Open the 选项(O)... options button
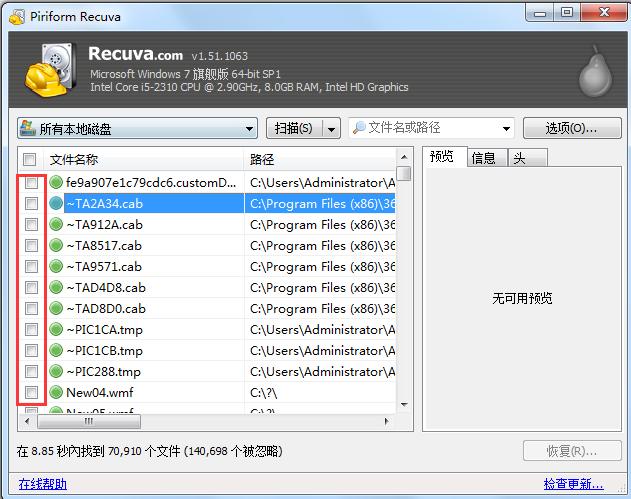Screen dimensions: 631x499 572,128
